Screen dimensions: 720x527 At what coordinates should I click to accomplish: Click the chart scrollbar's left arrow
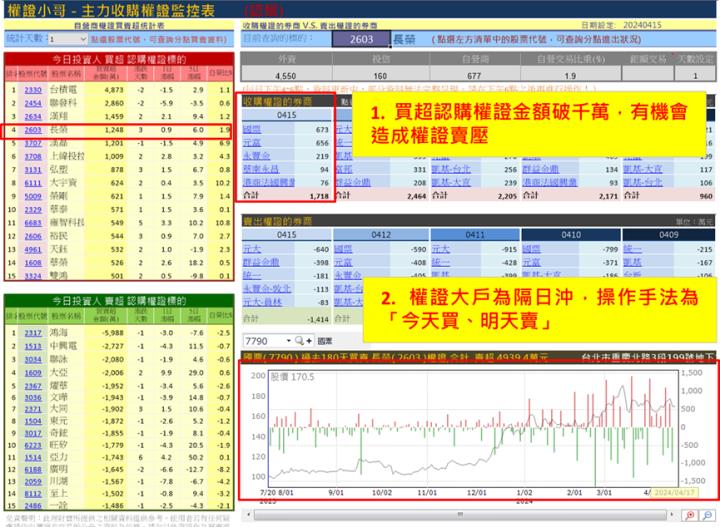(x=248, y=514)
